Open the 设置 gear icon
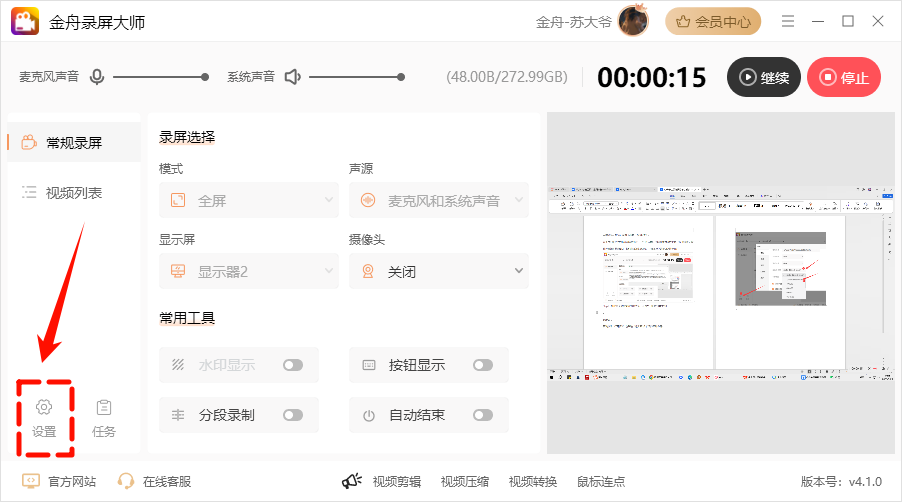 tap(44, 407)
